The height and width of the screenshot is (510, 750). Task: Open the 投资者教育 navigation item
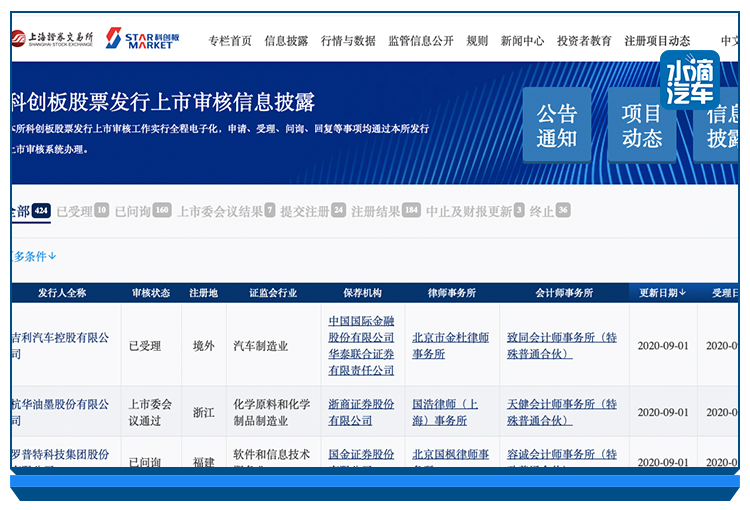click(584, 41)
